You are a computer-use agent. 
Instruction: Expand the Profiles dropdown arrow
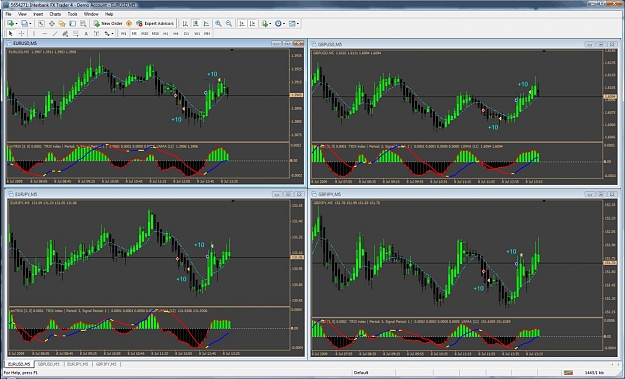pyautogui.click(x=30, y=24)
